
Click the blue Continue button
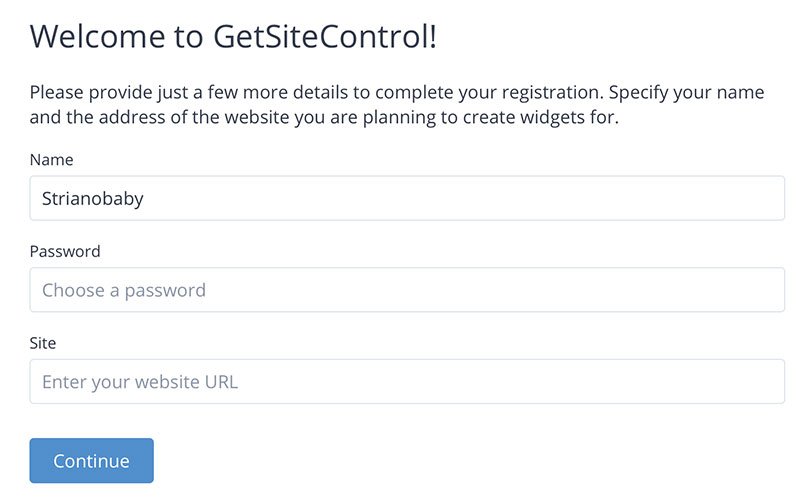(x=91, y=461)
